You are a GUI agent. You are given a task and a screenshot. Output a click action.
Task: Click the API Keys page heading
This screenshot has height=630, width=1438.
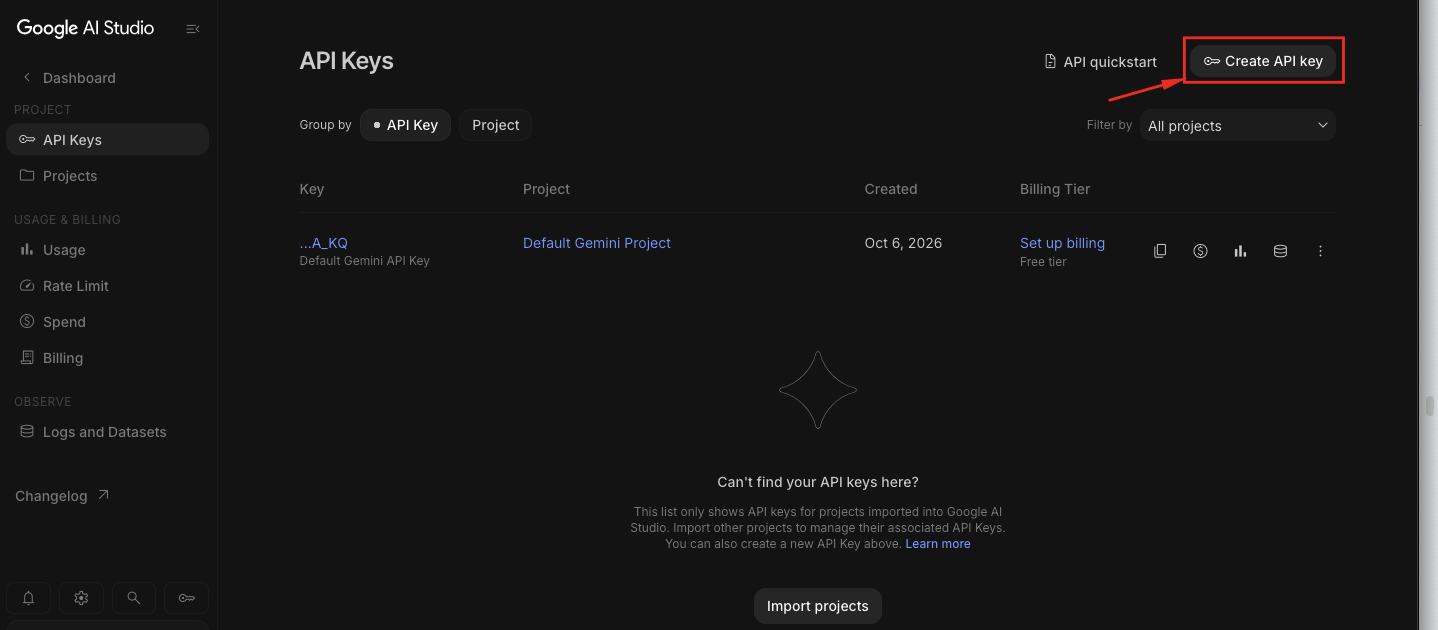coord(346,61)
